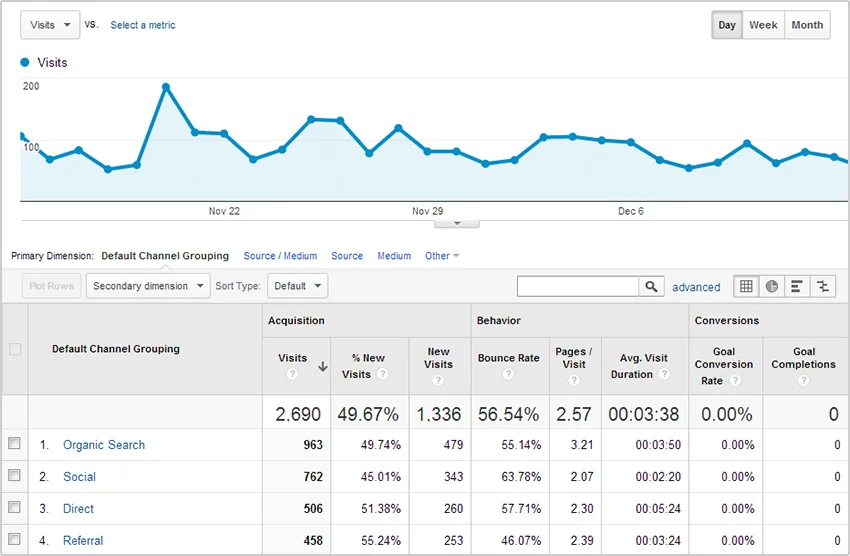This screenshot has width=850, height=556.
Task: Open the advanced filter link
Action: click(696, 287)
